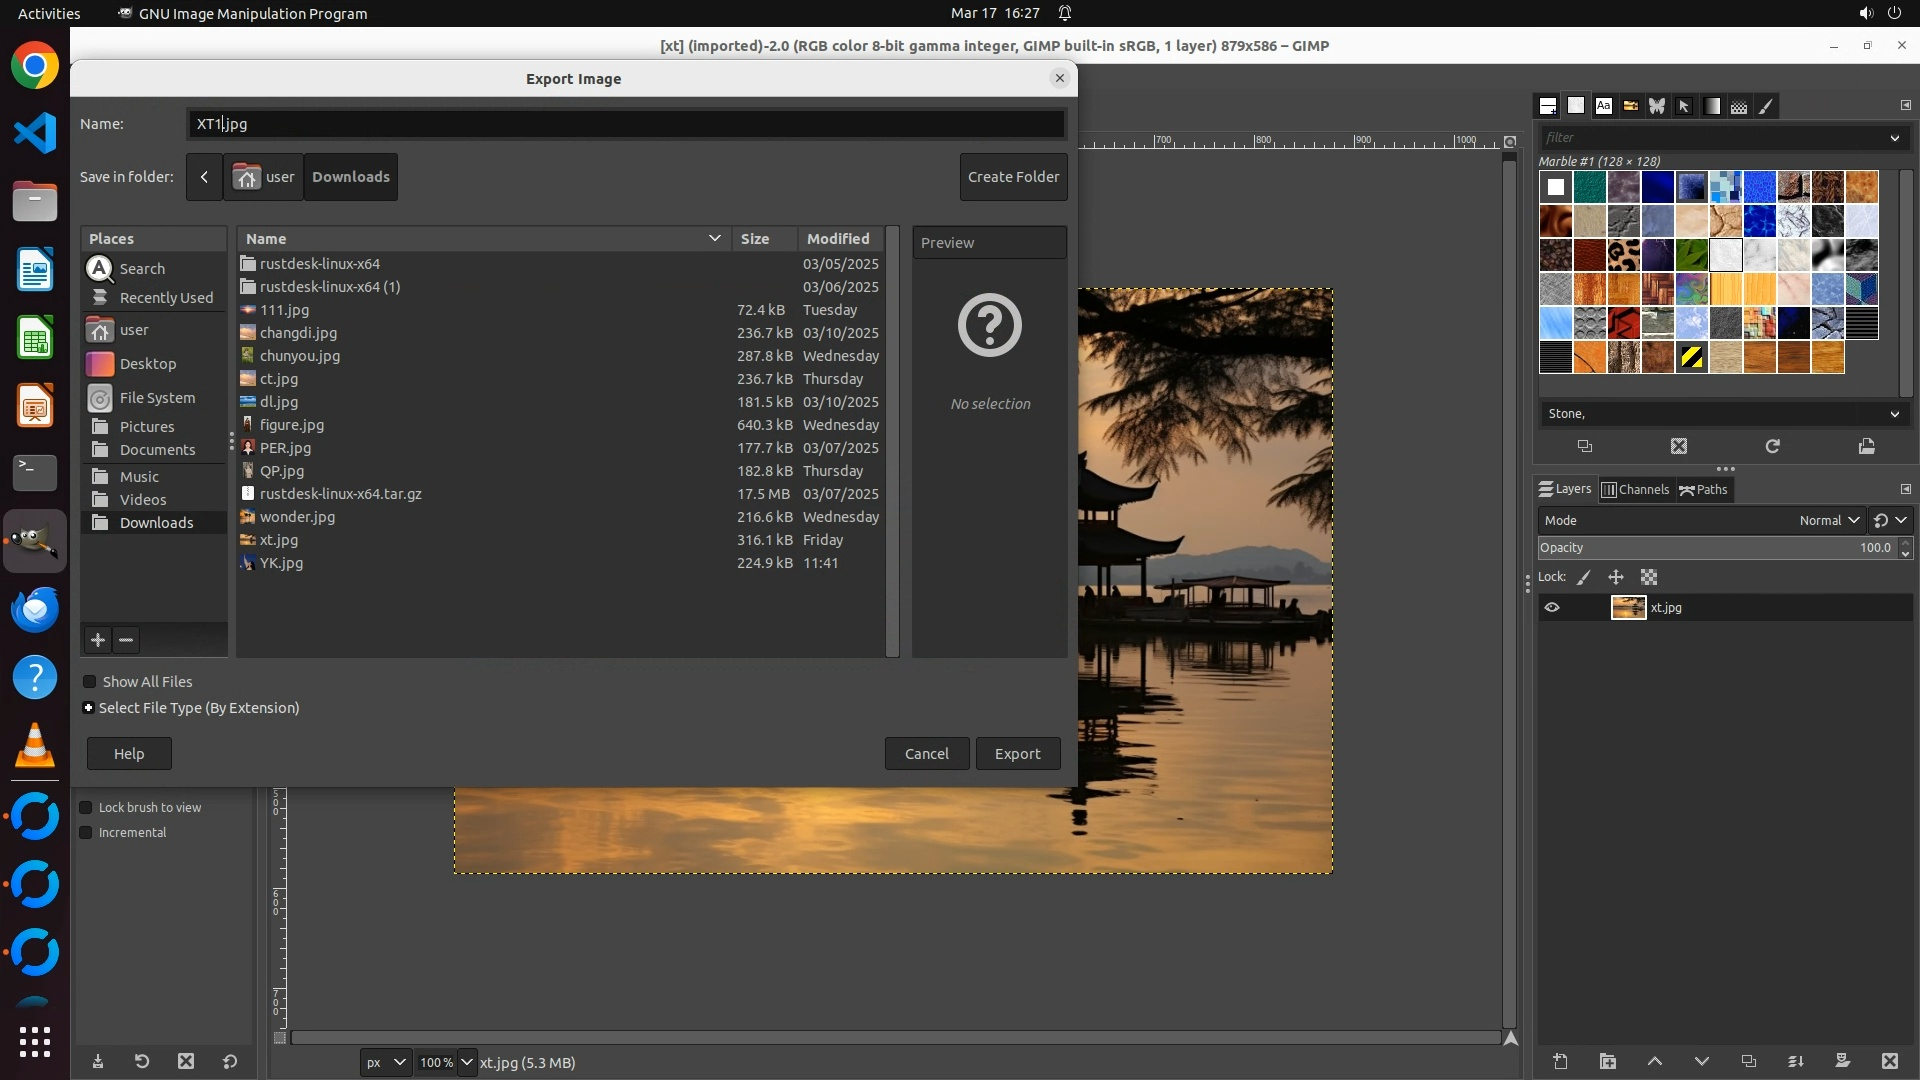Click the new layer group icon
This screenshot has width=1920, height=1080.
(1607, 1062)
